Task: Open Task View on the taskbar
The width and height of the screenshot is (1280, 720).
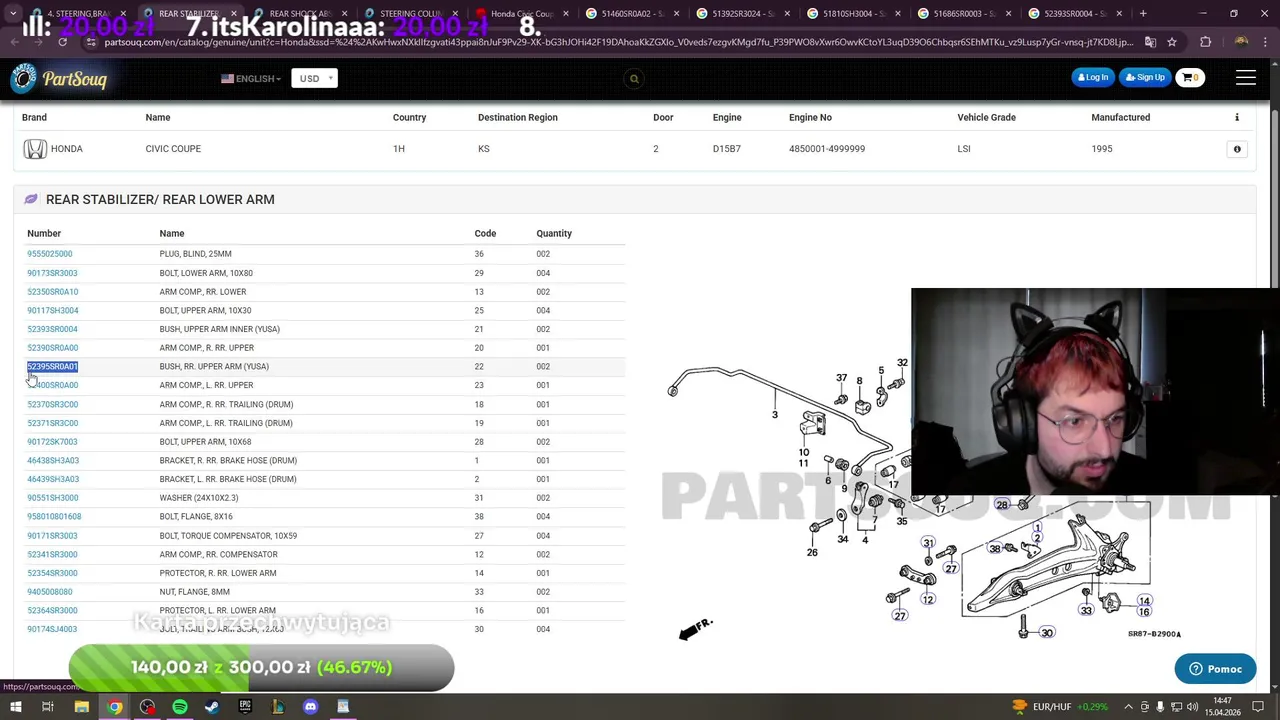Action: [x=47, y=707]
